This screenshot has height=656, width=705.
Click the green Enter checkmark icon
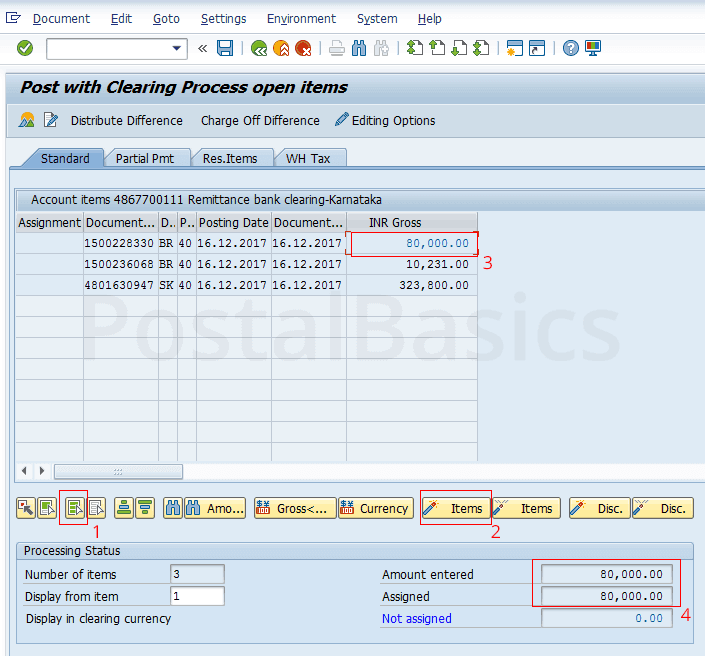[25, 48]
